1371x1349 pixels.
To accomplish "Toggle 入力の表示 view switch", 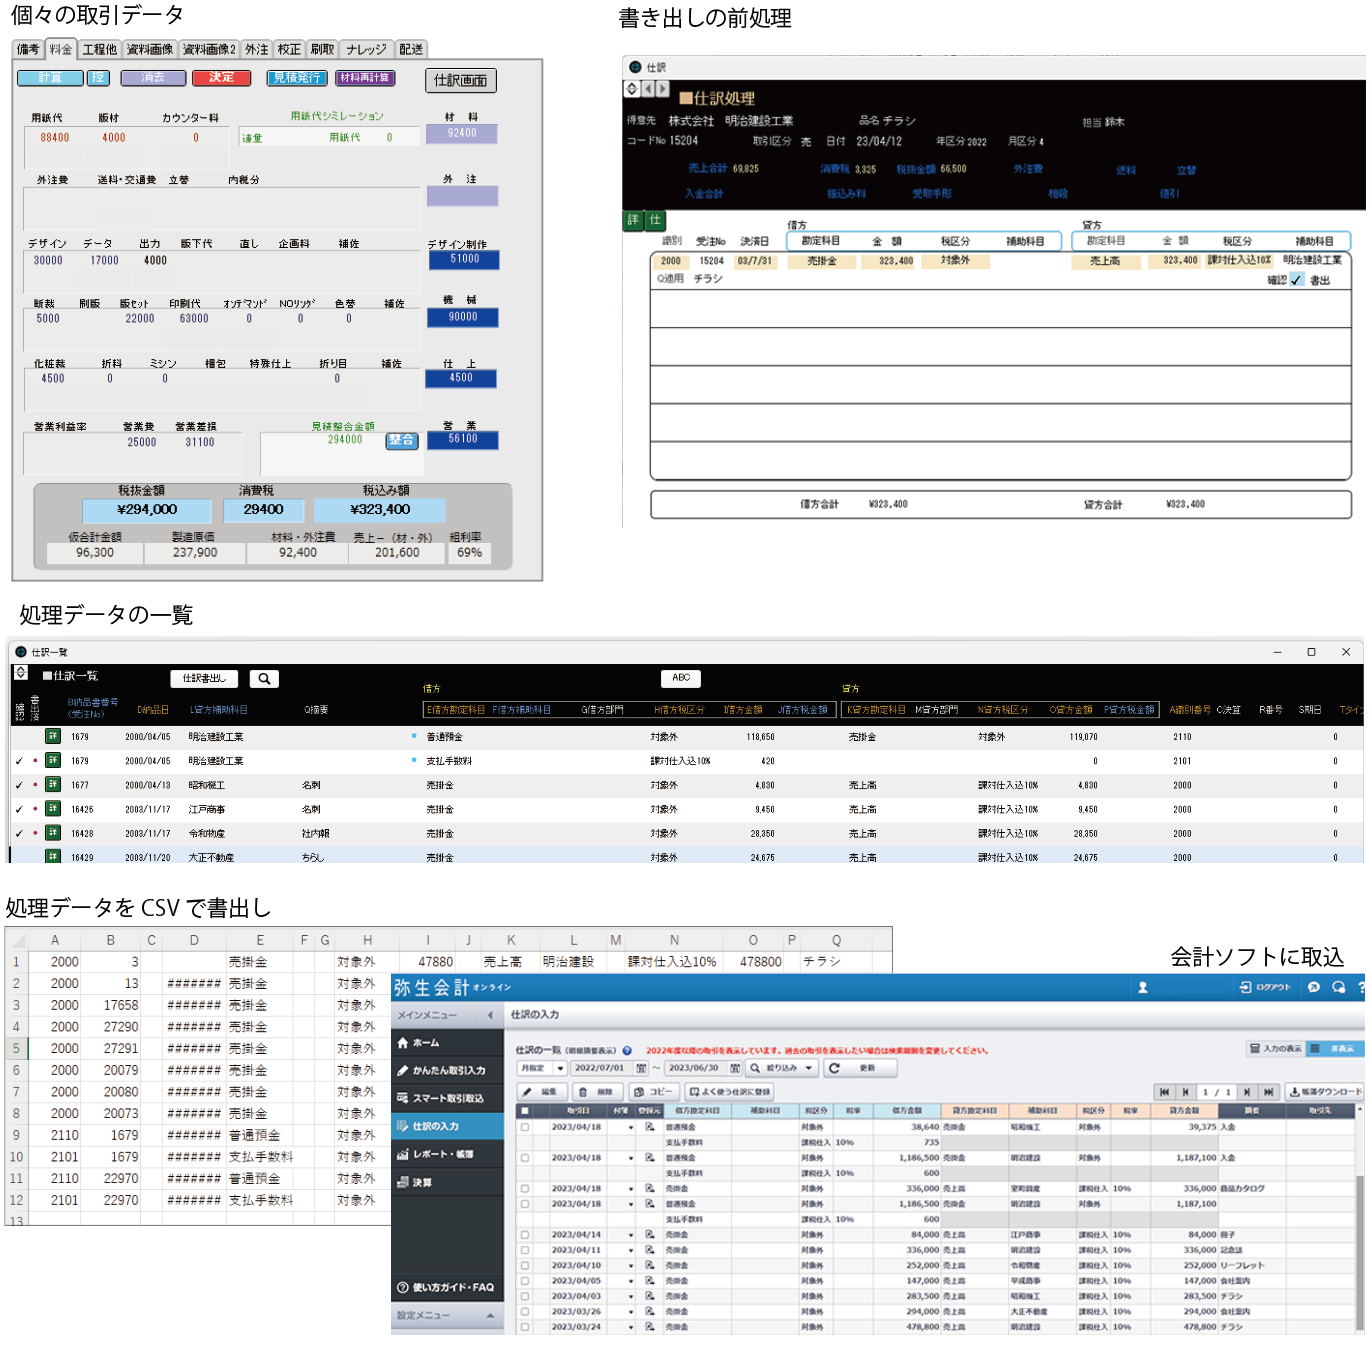I will pos(1275,1048).
